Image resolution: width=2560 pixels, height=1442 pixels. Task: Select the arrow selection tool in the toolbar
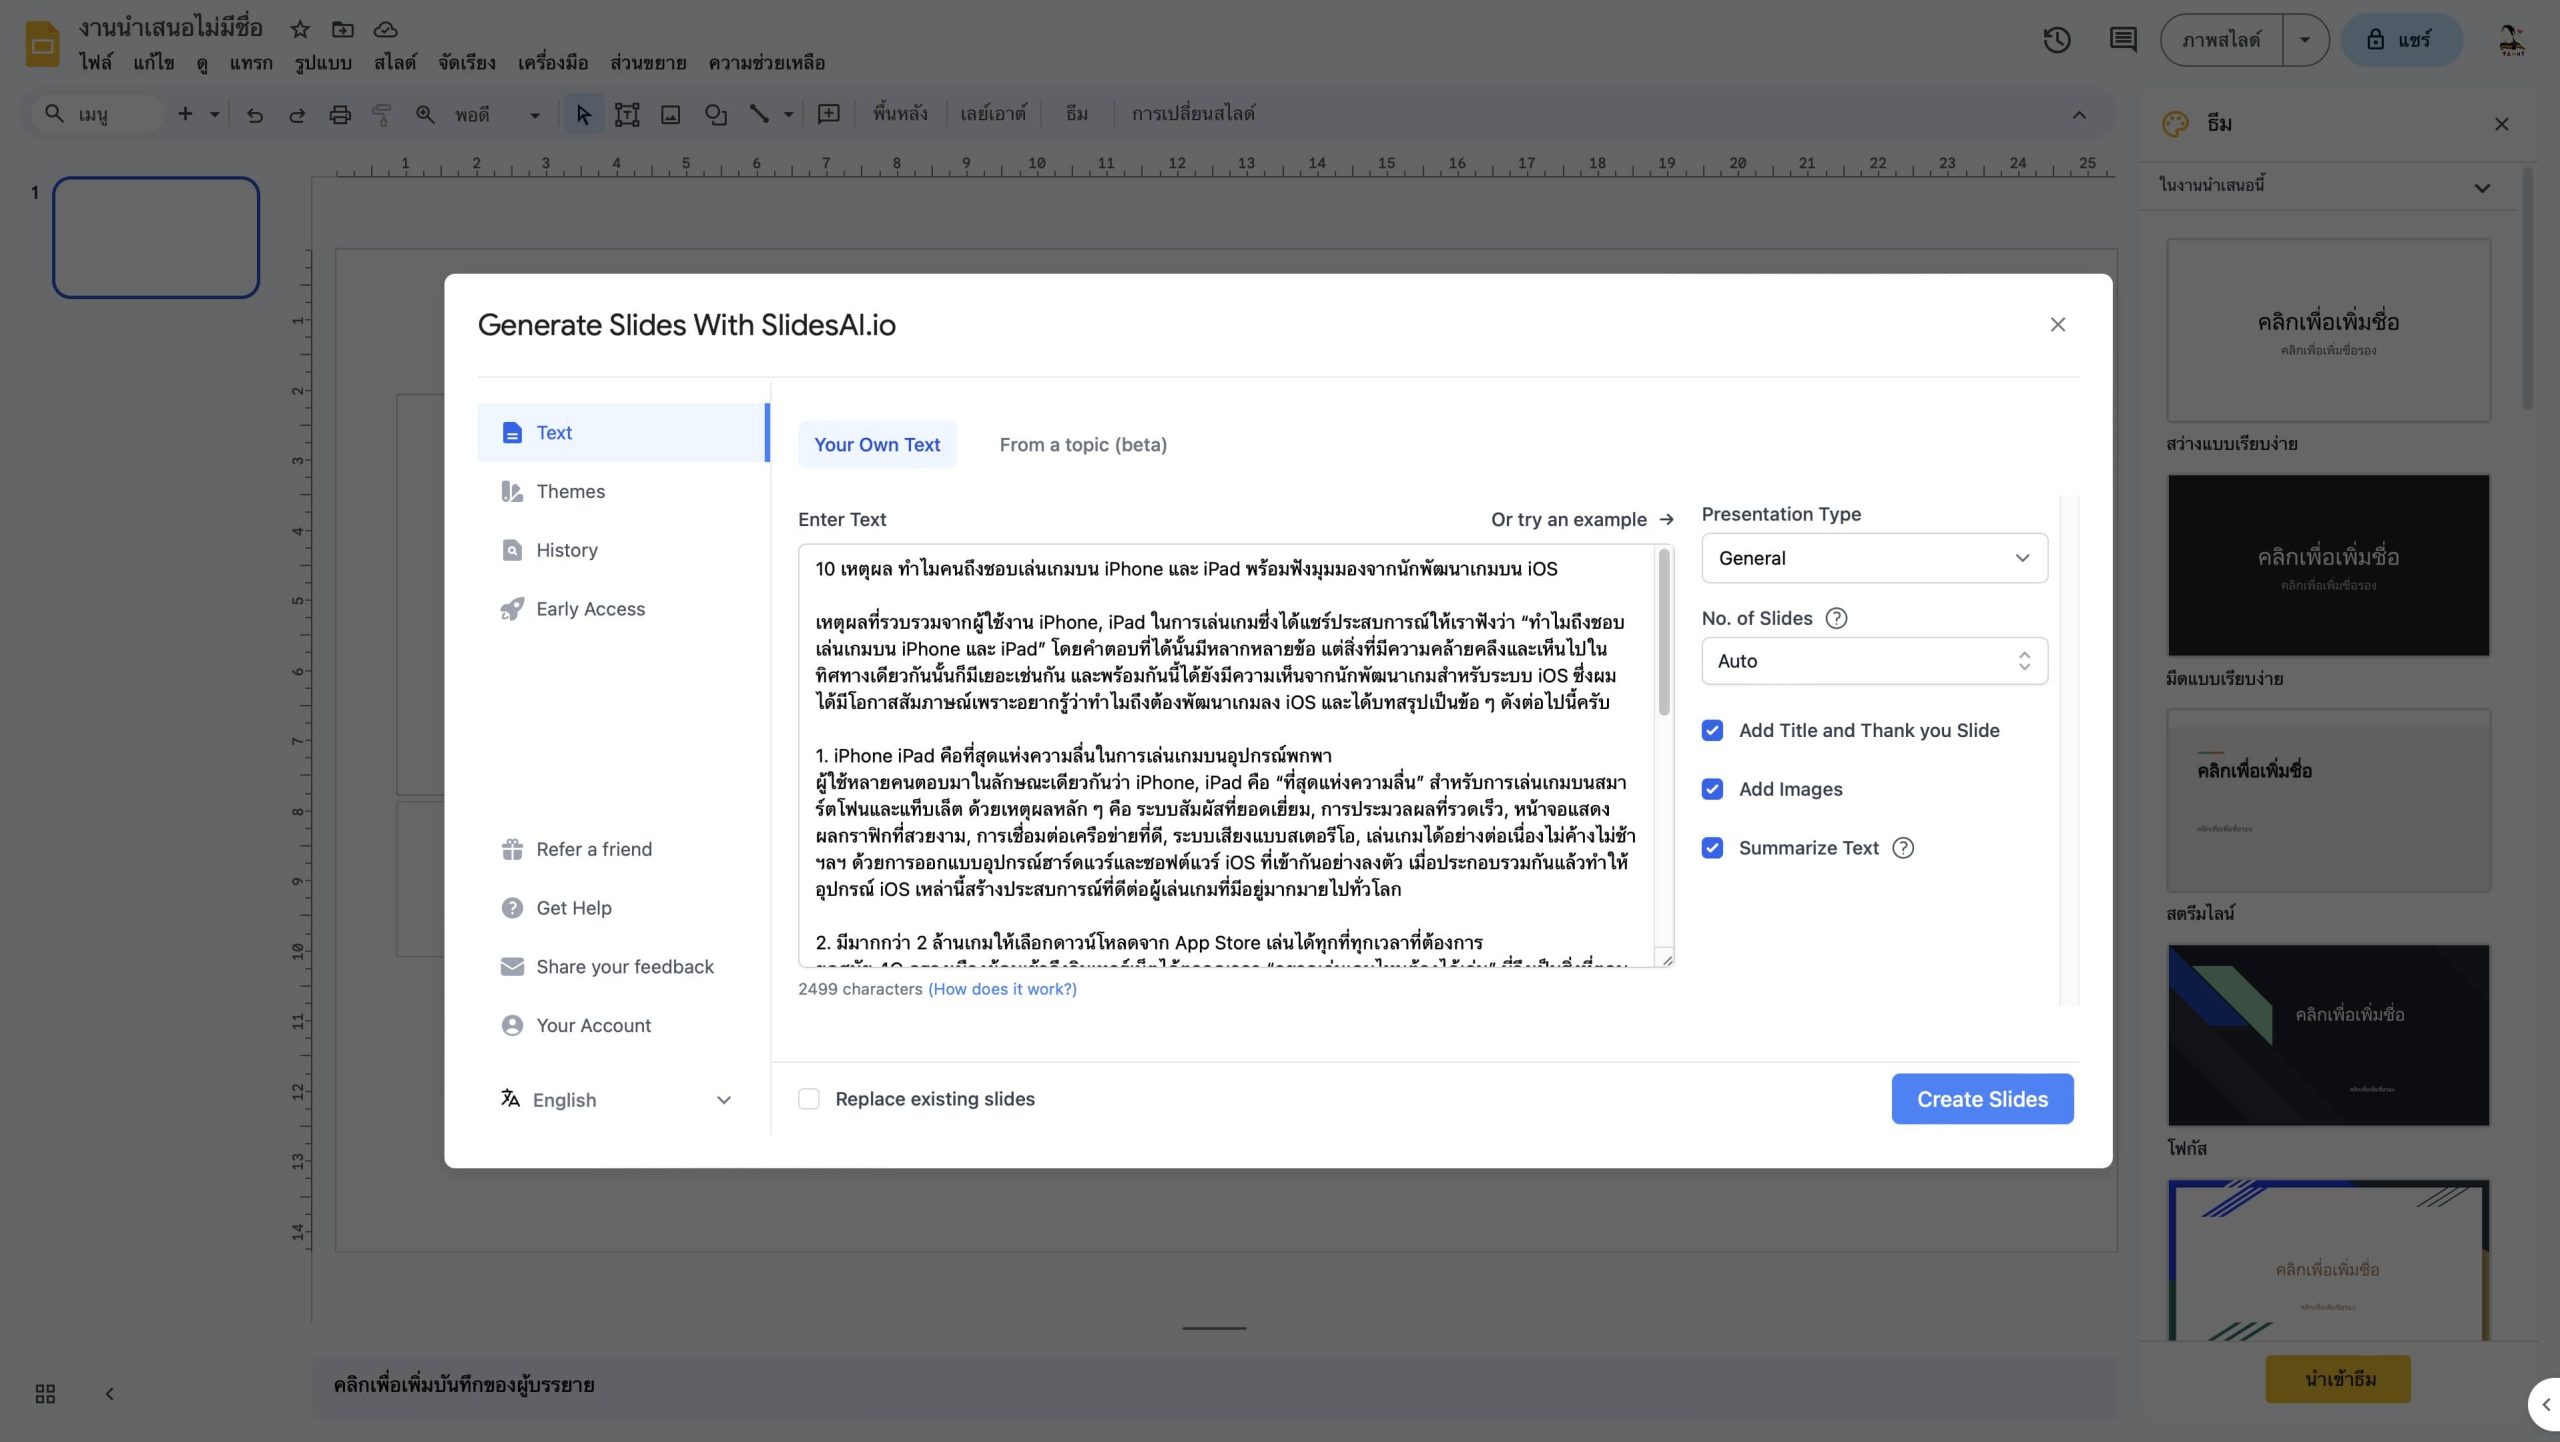pos(585,113)
